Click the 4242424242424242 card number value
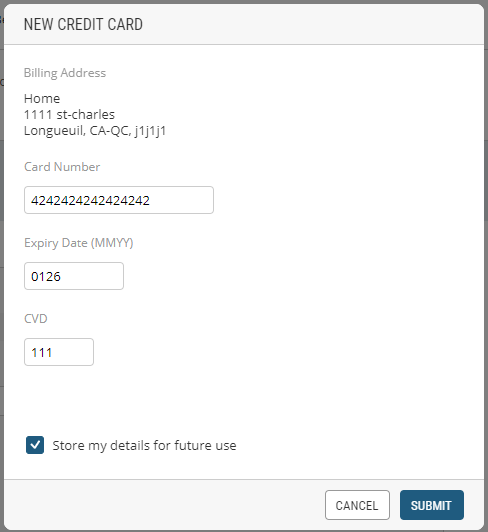 [90, 201]
